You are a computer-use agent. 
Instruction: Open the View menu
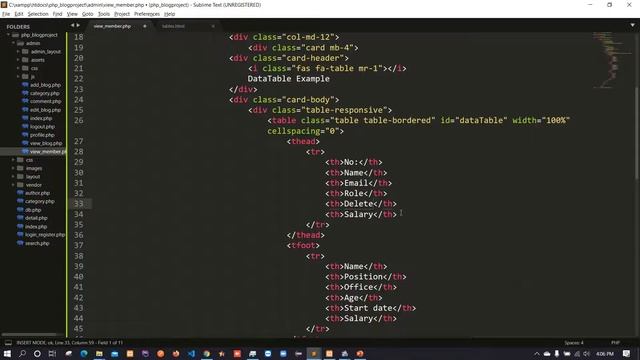72,14
